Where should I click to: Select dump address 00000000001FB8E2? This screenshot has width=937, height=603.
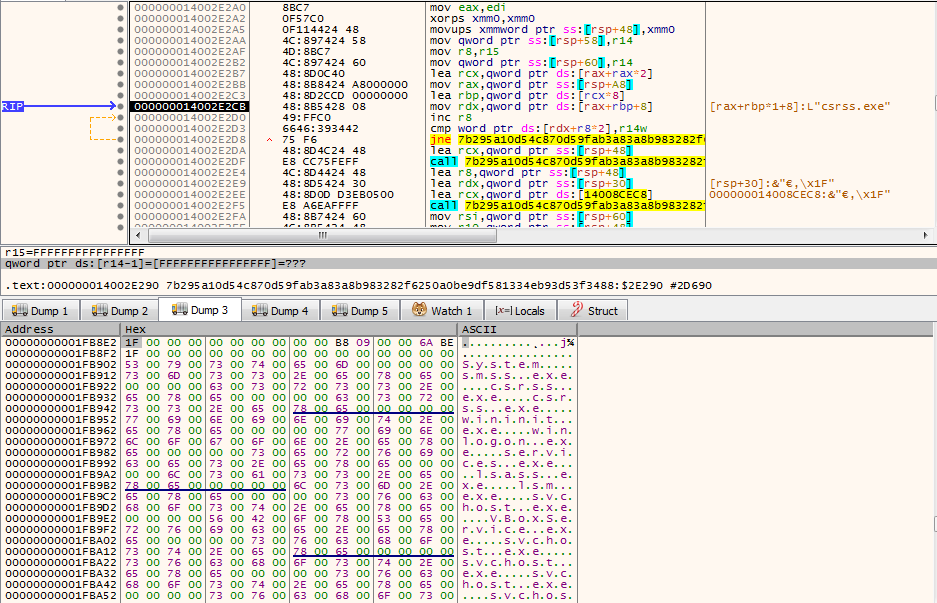[x=61, y=342]
